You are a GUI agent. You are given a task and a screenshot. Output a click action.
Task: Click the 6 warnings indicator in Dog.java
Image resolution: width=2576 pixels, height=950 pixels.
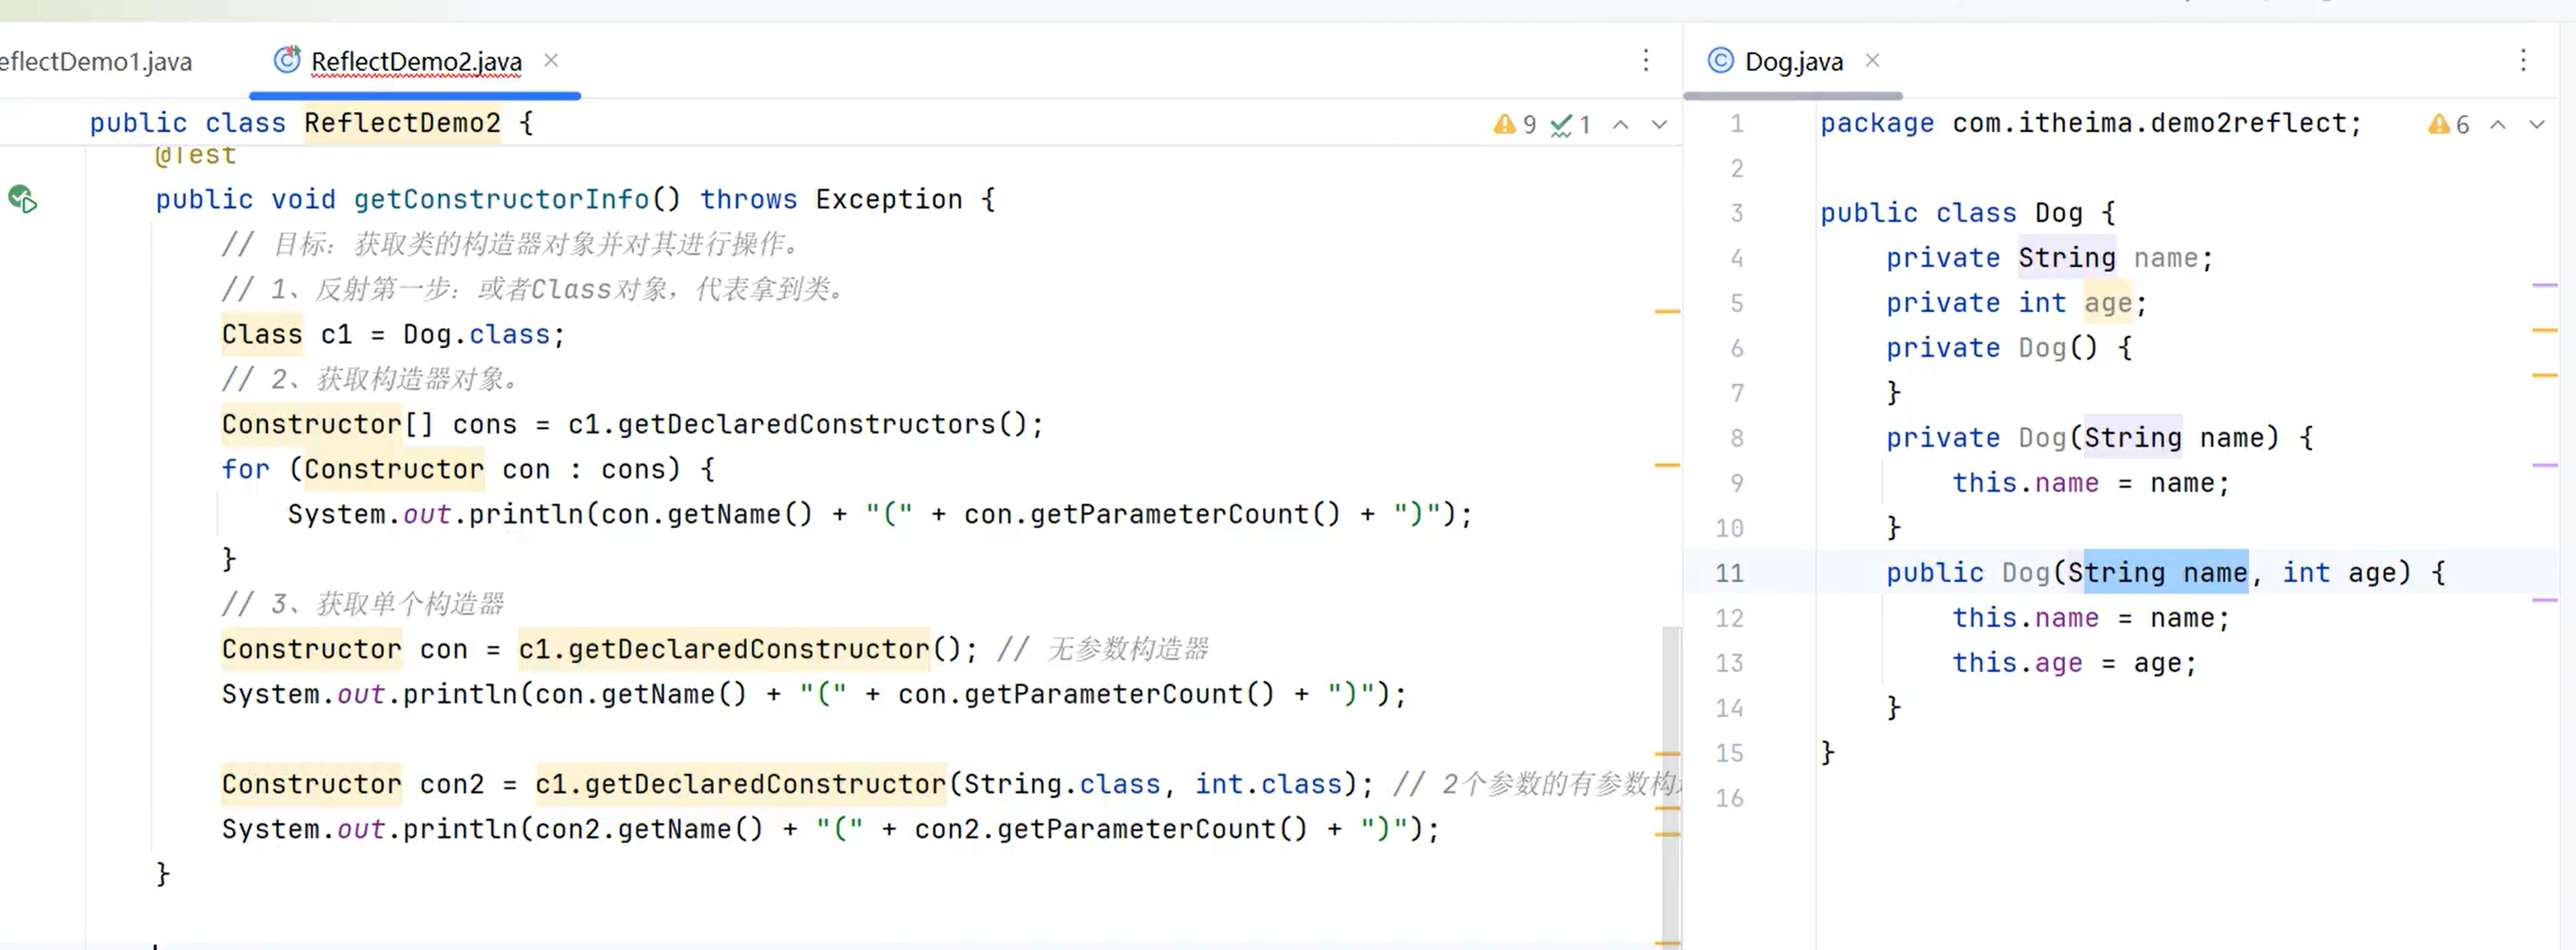tap(2439, 124)
